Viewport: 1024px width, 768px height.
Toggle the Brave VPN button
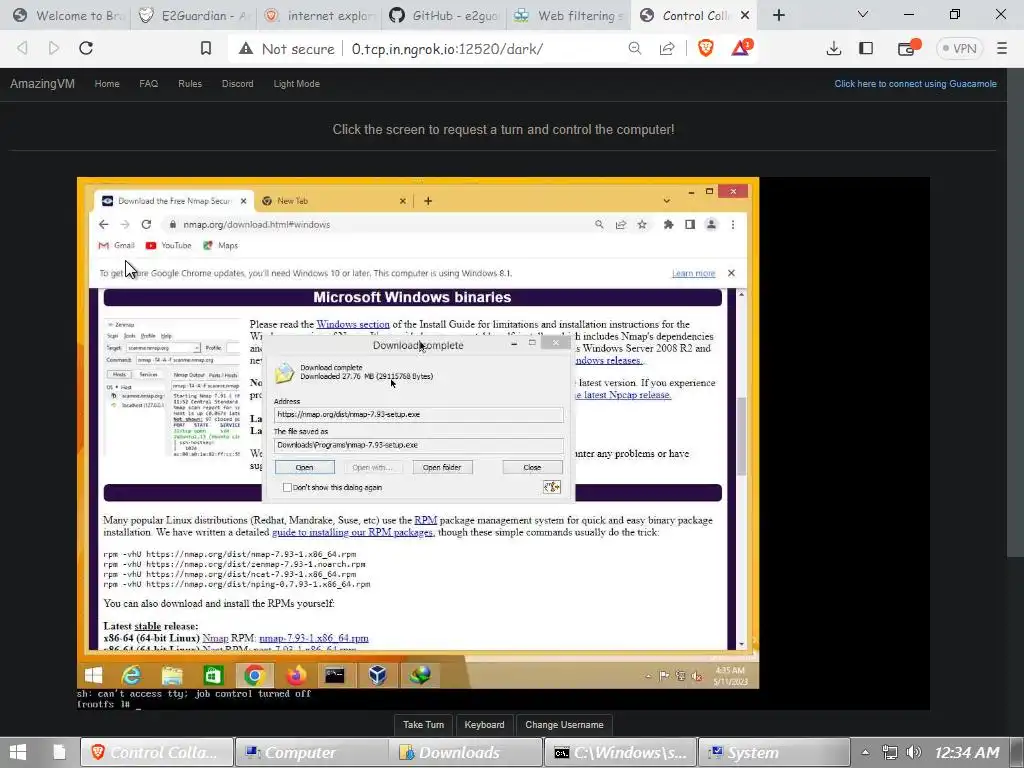coord(959,48)
